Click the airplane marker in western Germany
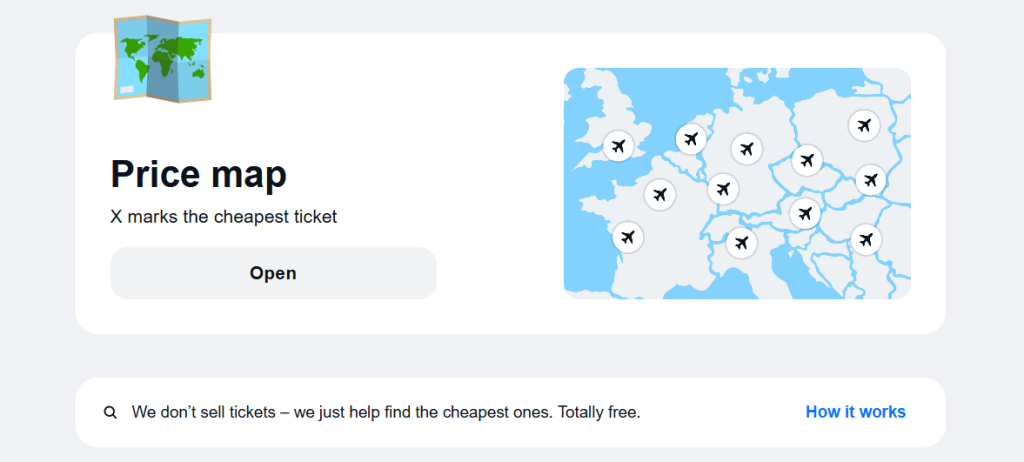 click(723, 188)
